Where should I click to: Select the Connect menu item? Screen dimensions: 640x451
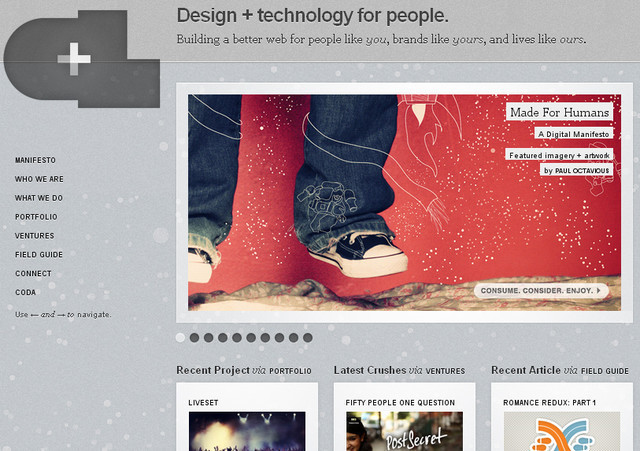(x=33, y=273)
